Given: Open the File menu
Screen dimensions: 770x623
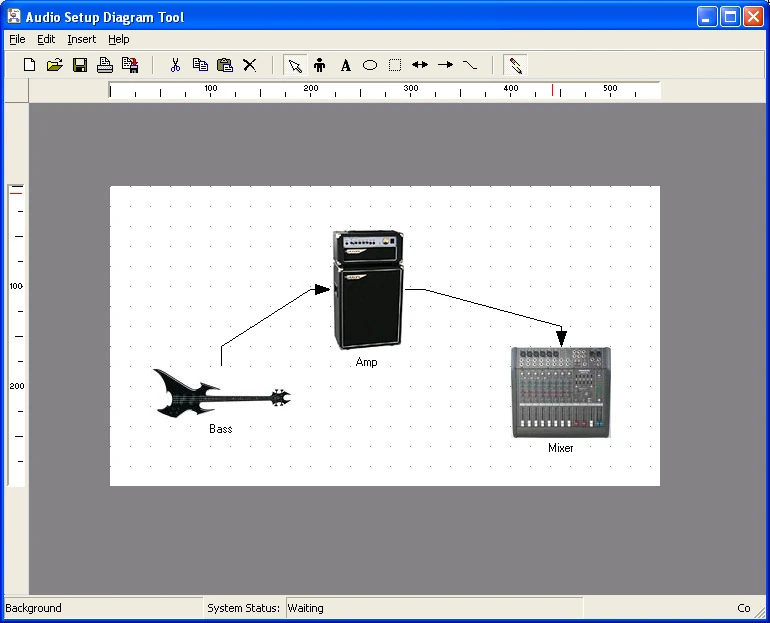Looking at the screenshot, I should (x=17, y=39).
